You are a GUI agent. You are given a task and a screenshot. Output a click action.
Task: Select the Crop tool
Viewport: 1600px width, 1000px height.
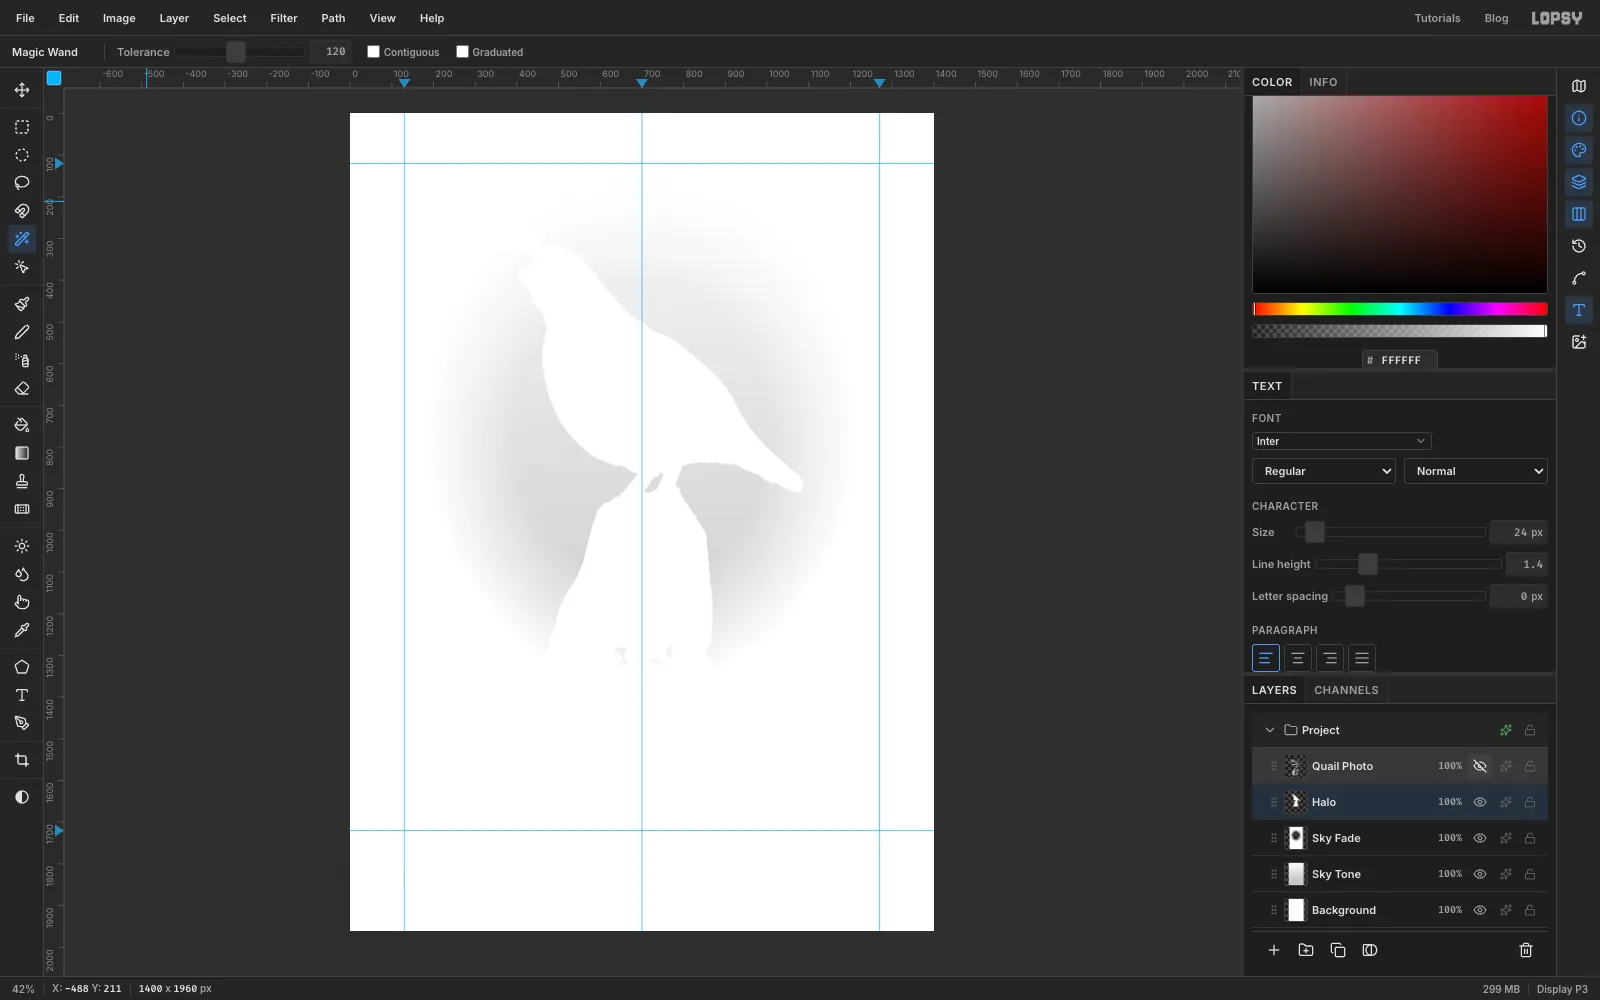(22, 760)
